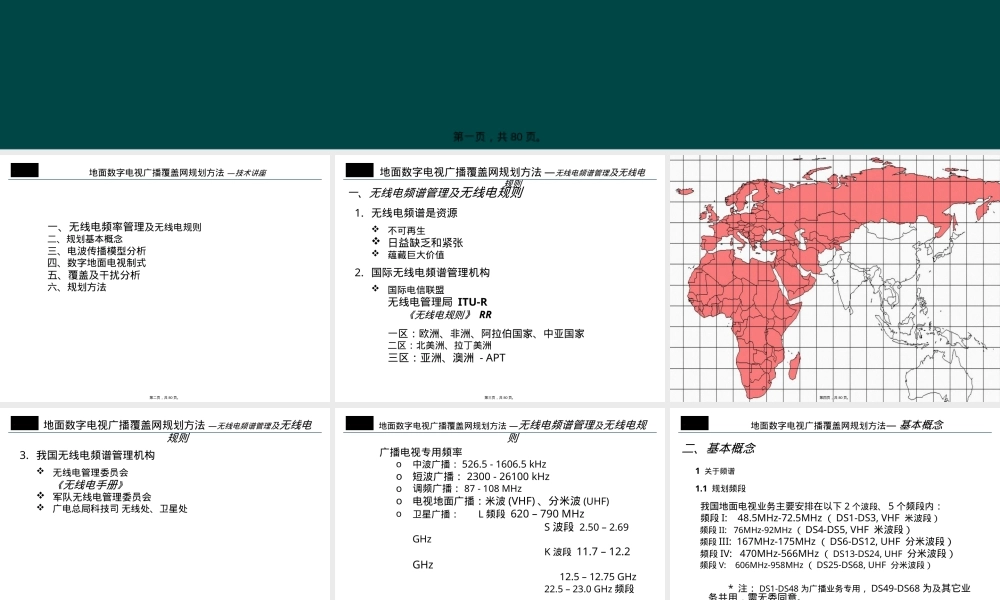Click the subheading '1 关于频谱'

pos(715,471)
